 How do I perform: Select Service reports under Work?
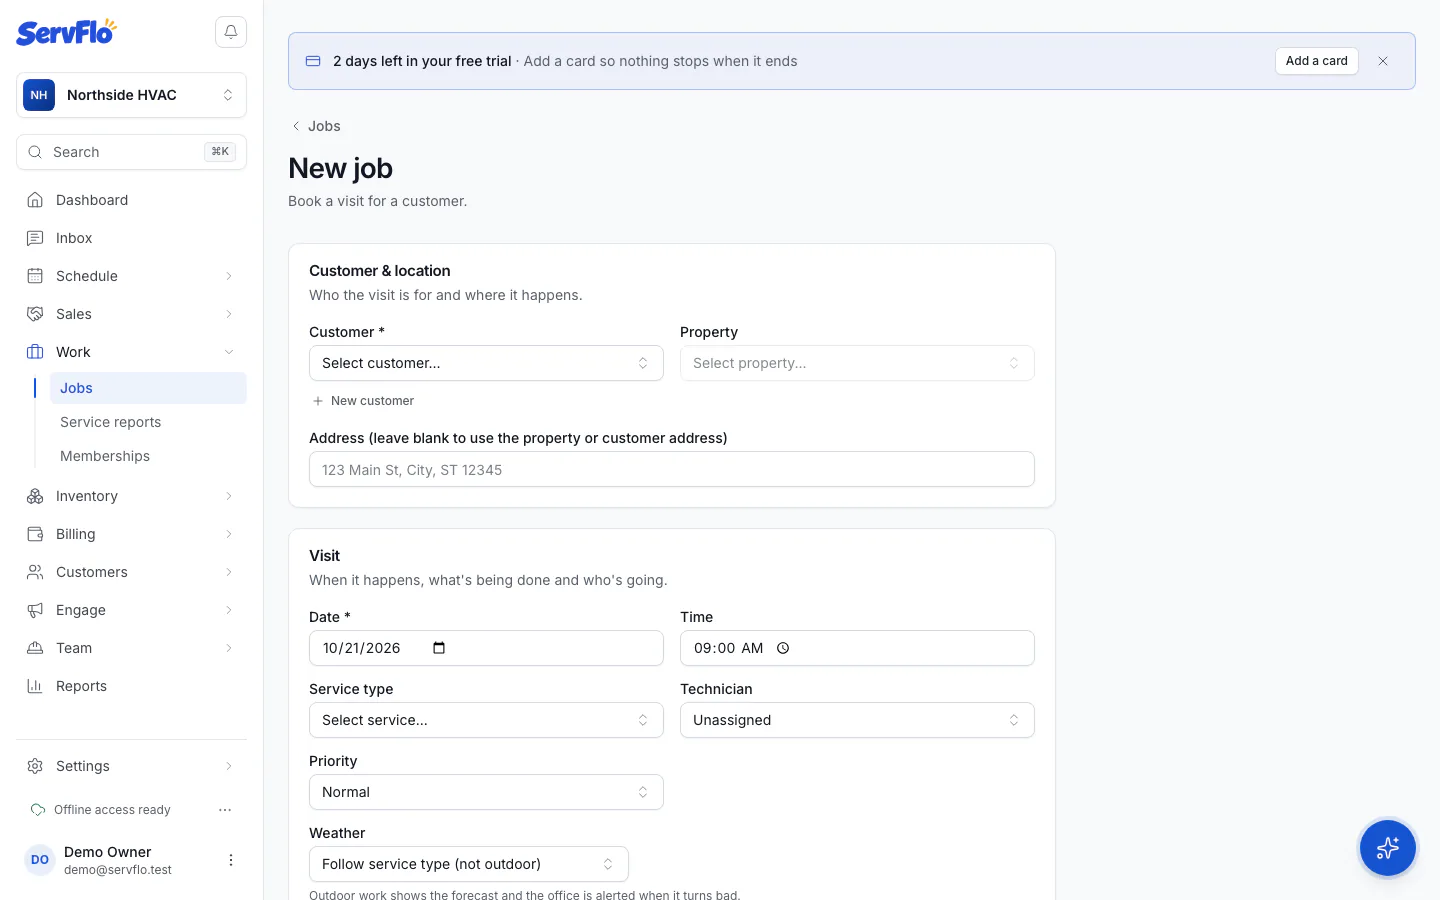pyautogui.click(x=148, y=422)
